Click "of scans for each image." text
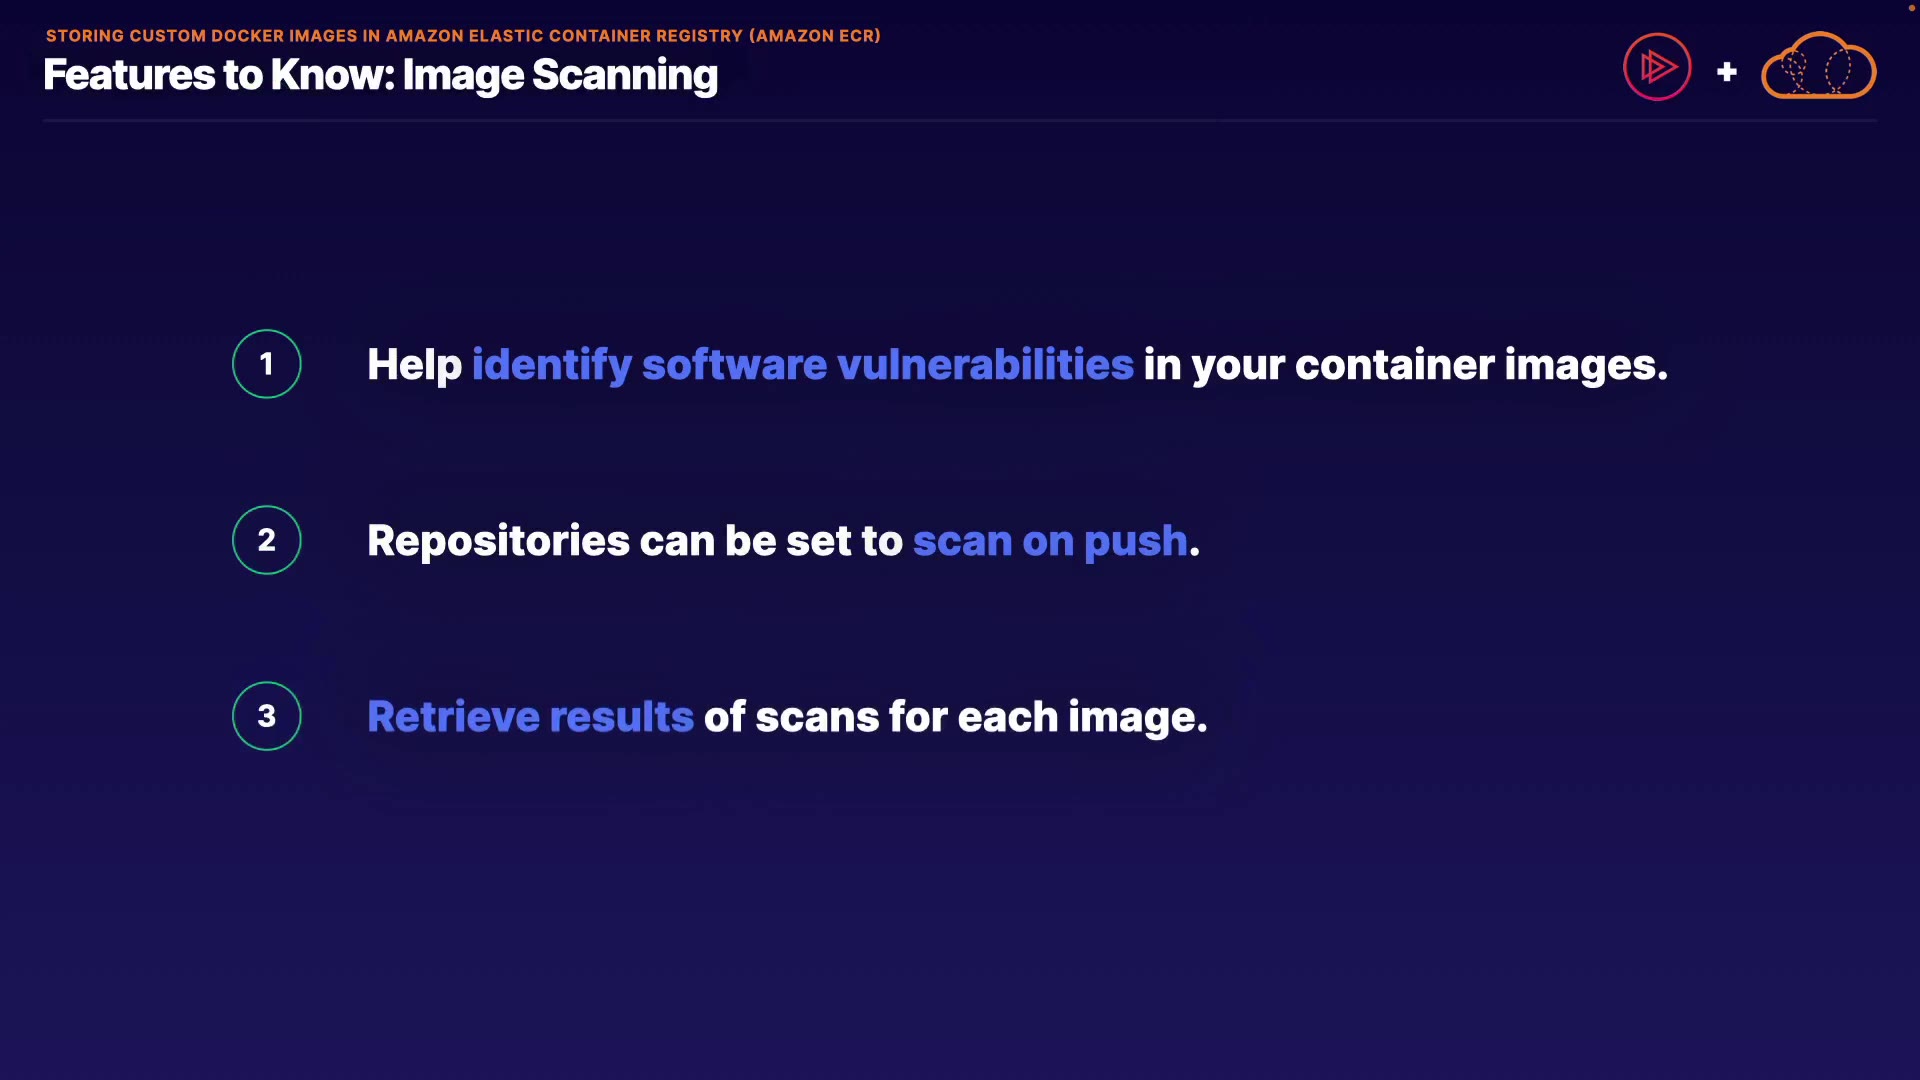 pos(955,717)
